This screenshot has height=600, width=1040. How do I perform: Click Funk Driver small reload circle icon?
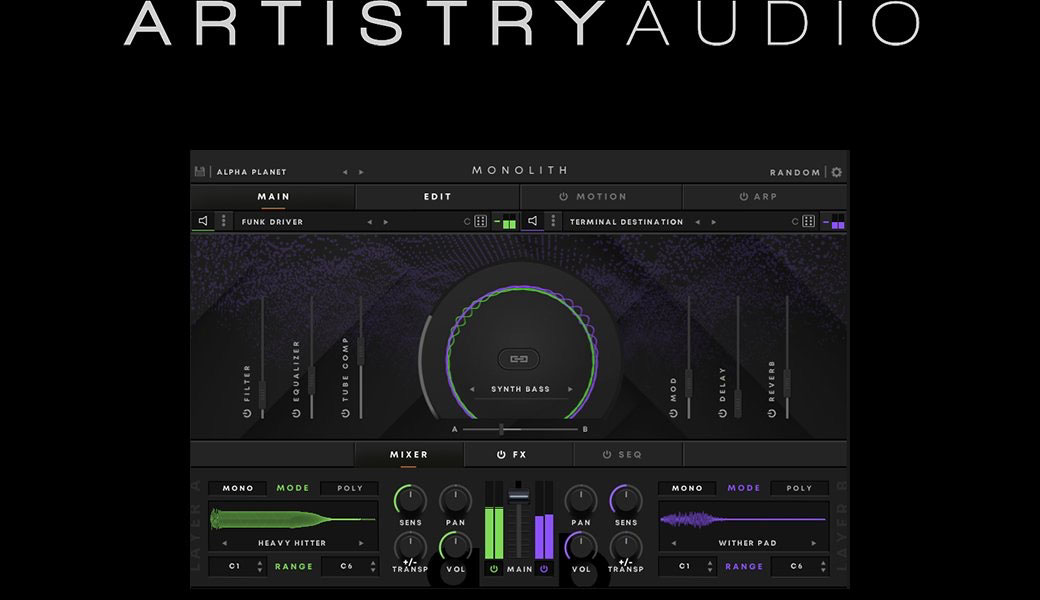pyautogui.click(x=467, y=222)
